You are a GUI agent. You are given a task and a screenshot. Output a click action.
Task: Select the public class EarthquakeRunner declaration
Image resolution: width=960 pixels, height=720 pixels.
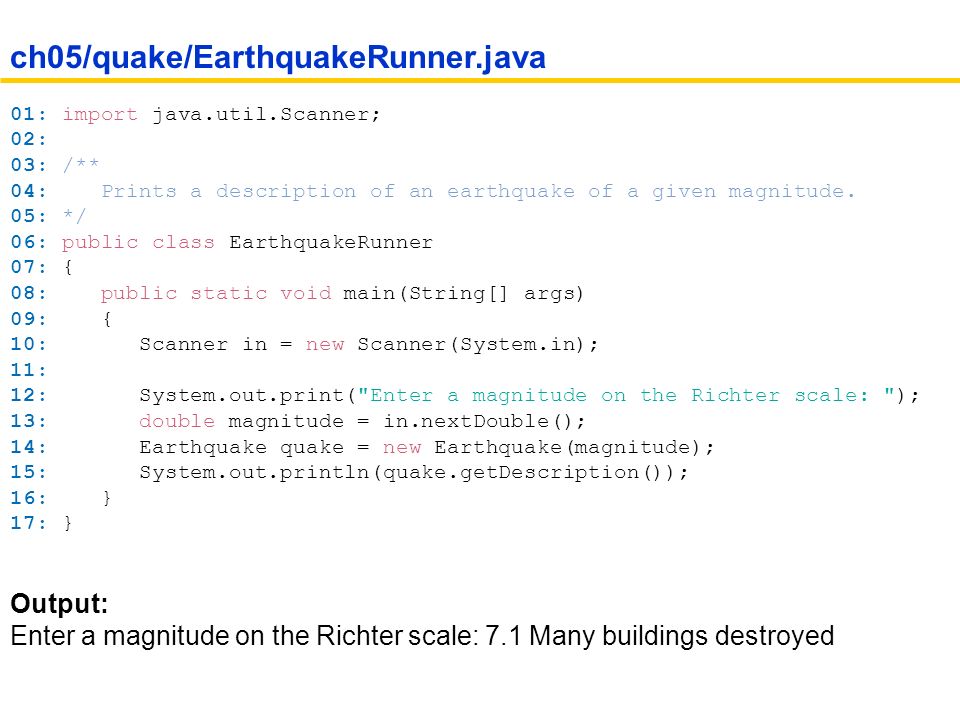(x=247, y=242)
